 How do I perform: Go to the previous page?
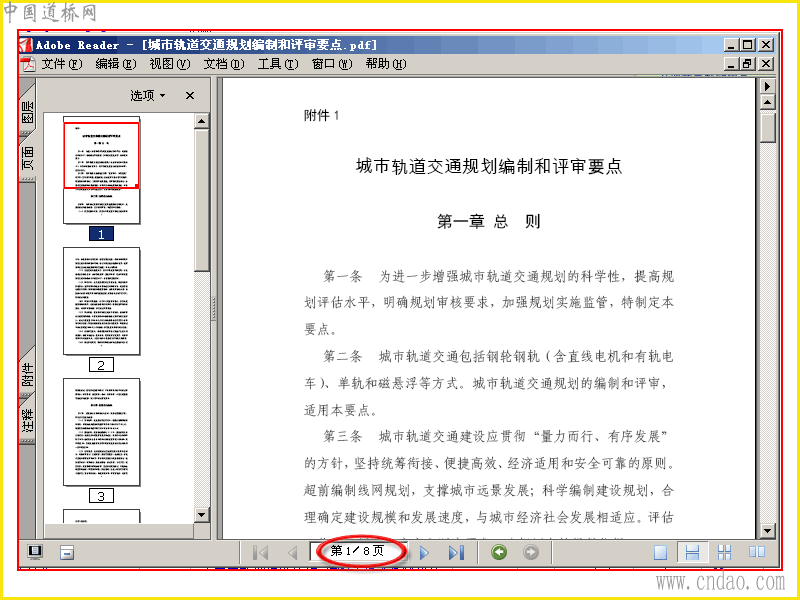pos(292,553)
